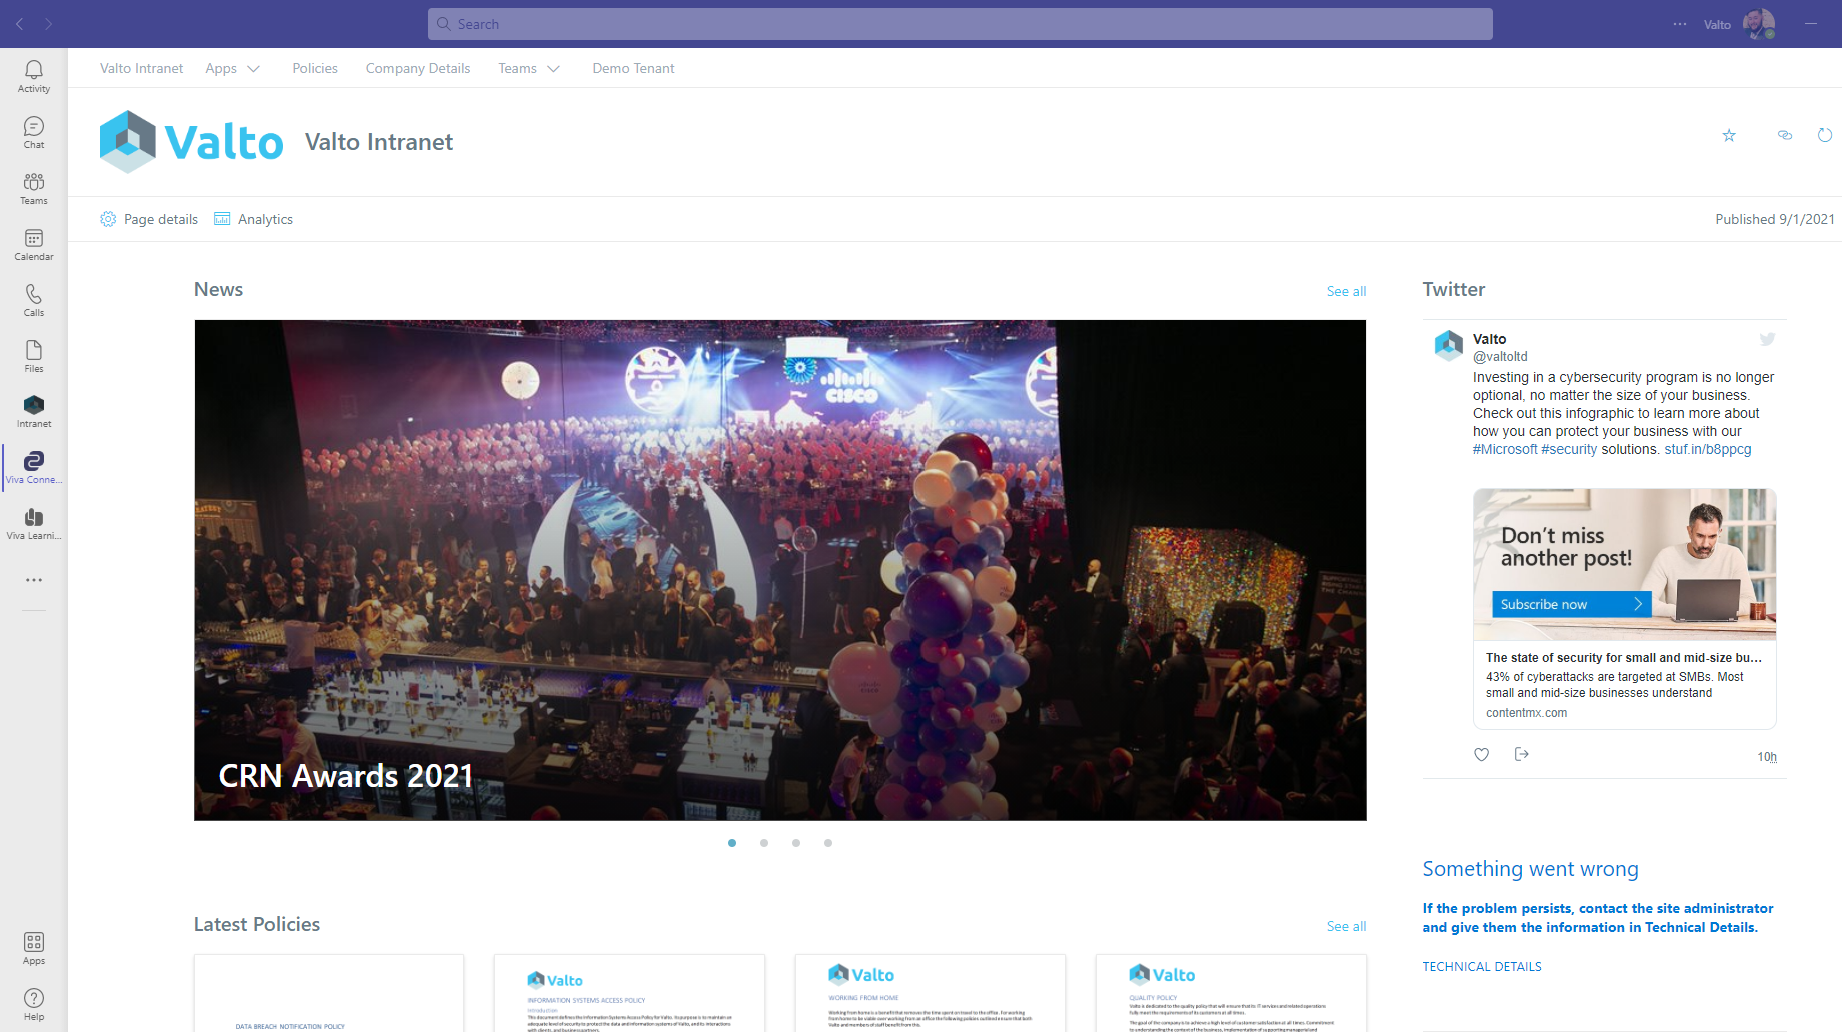Select the second news carousel dot
The height and width of the screenshot is (1032, 1842).
764,843
